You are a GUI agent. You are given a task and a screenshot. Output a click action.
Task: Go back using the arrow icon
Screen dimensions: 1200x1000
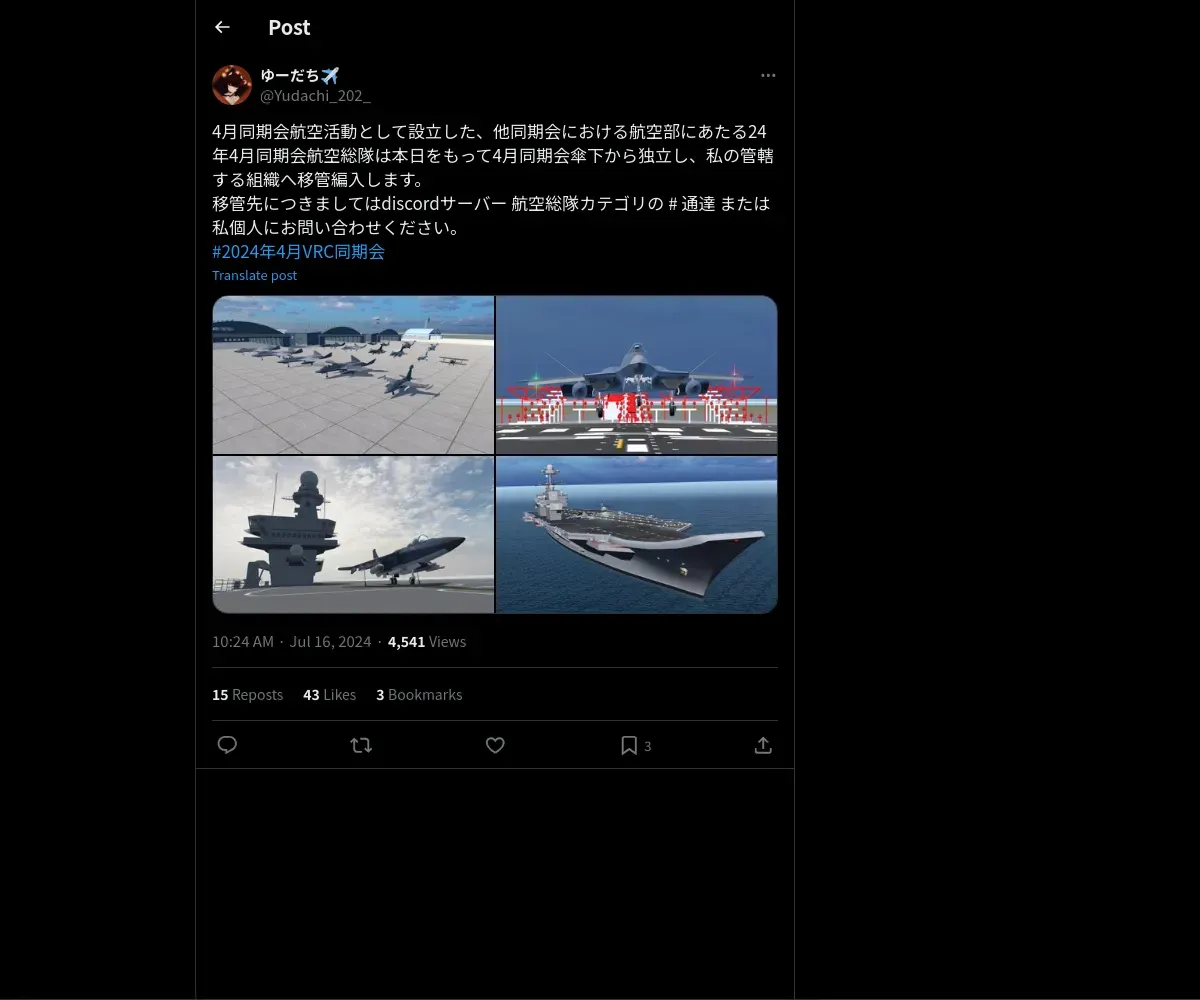[x=222, y=27]
